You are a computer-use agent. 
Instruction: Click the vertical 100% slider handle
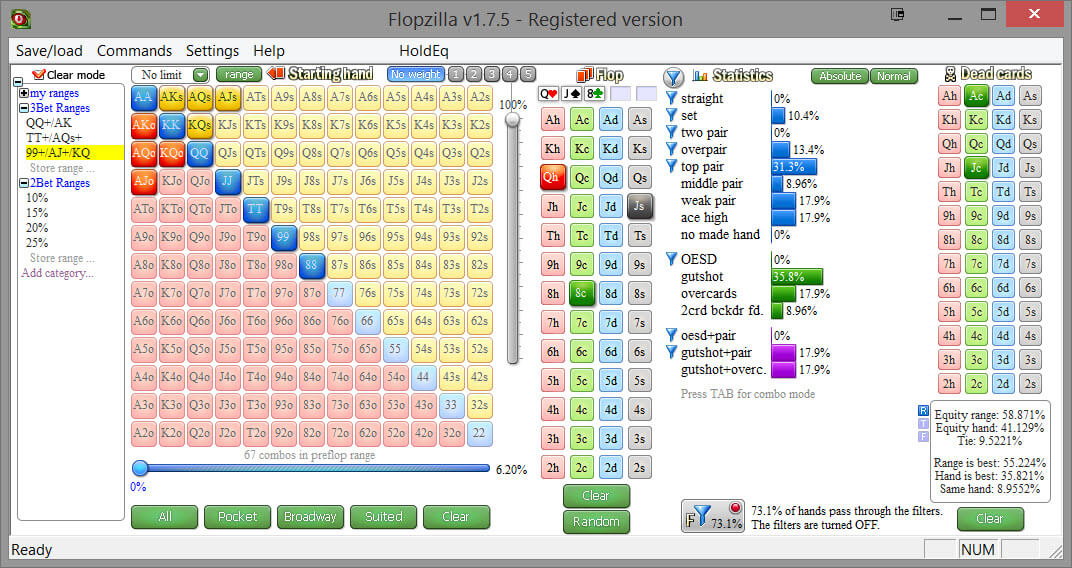pyautogui.click(x=513, y=120)
